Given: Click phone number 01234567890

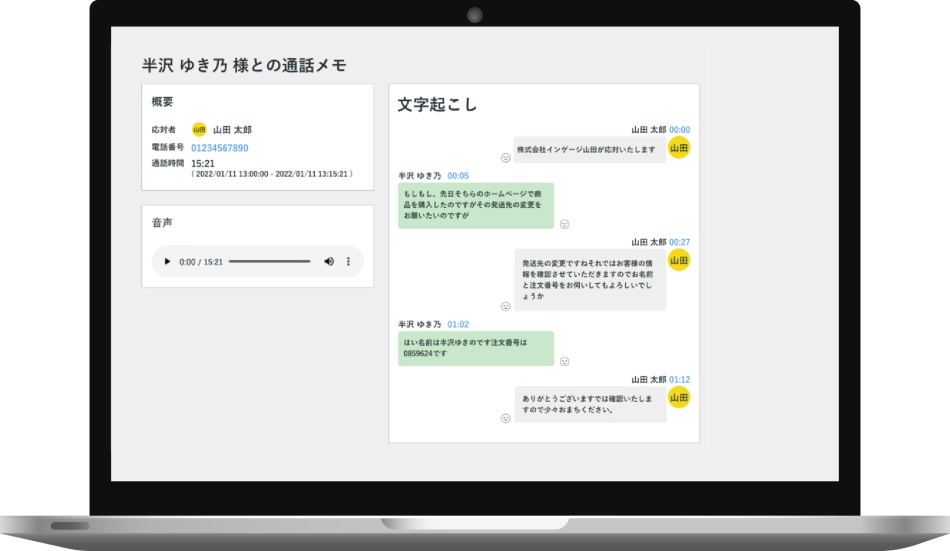Looking at the screenshot, I should click(x=219, y=148).
